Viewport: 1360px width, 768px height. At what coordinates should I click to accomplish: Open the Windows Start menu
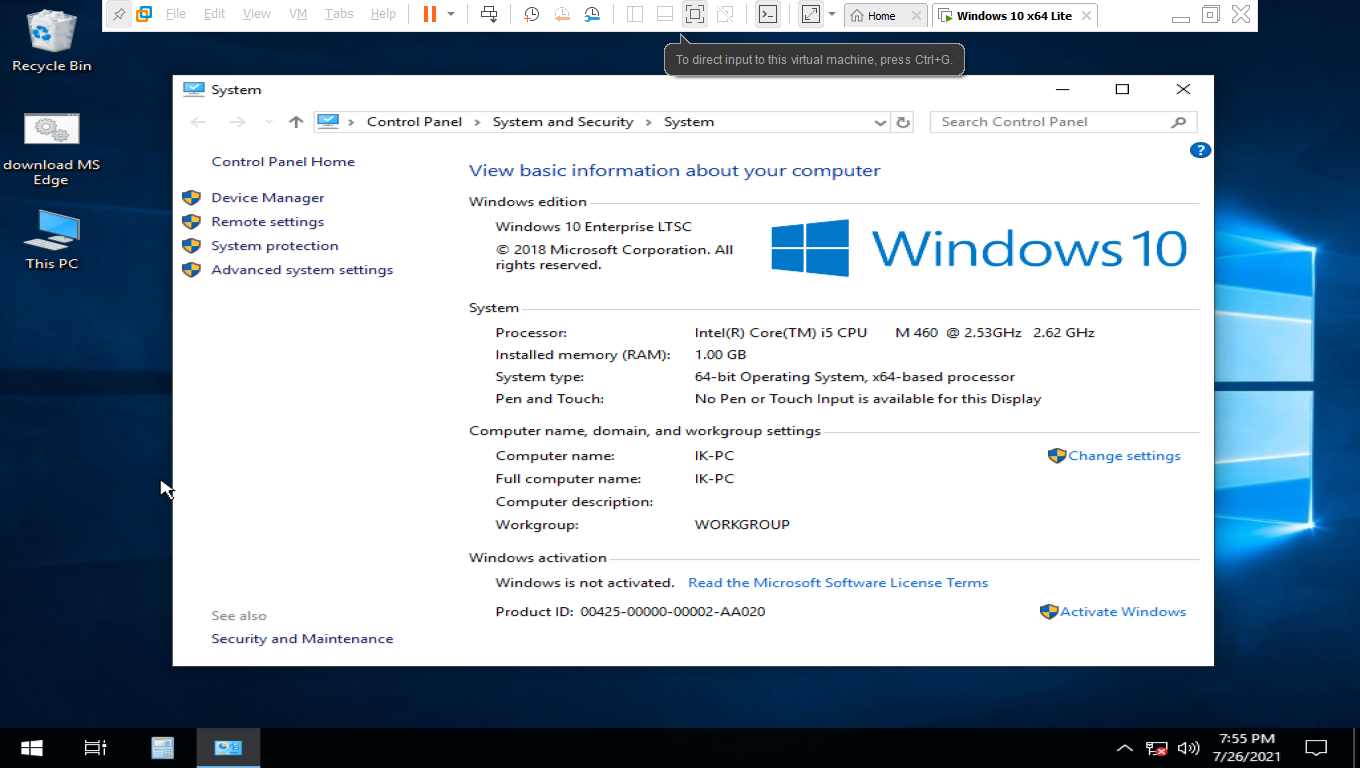(32, 748)
